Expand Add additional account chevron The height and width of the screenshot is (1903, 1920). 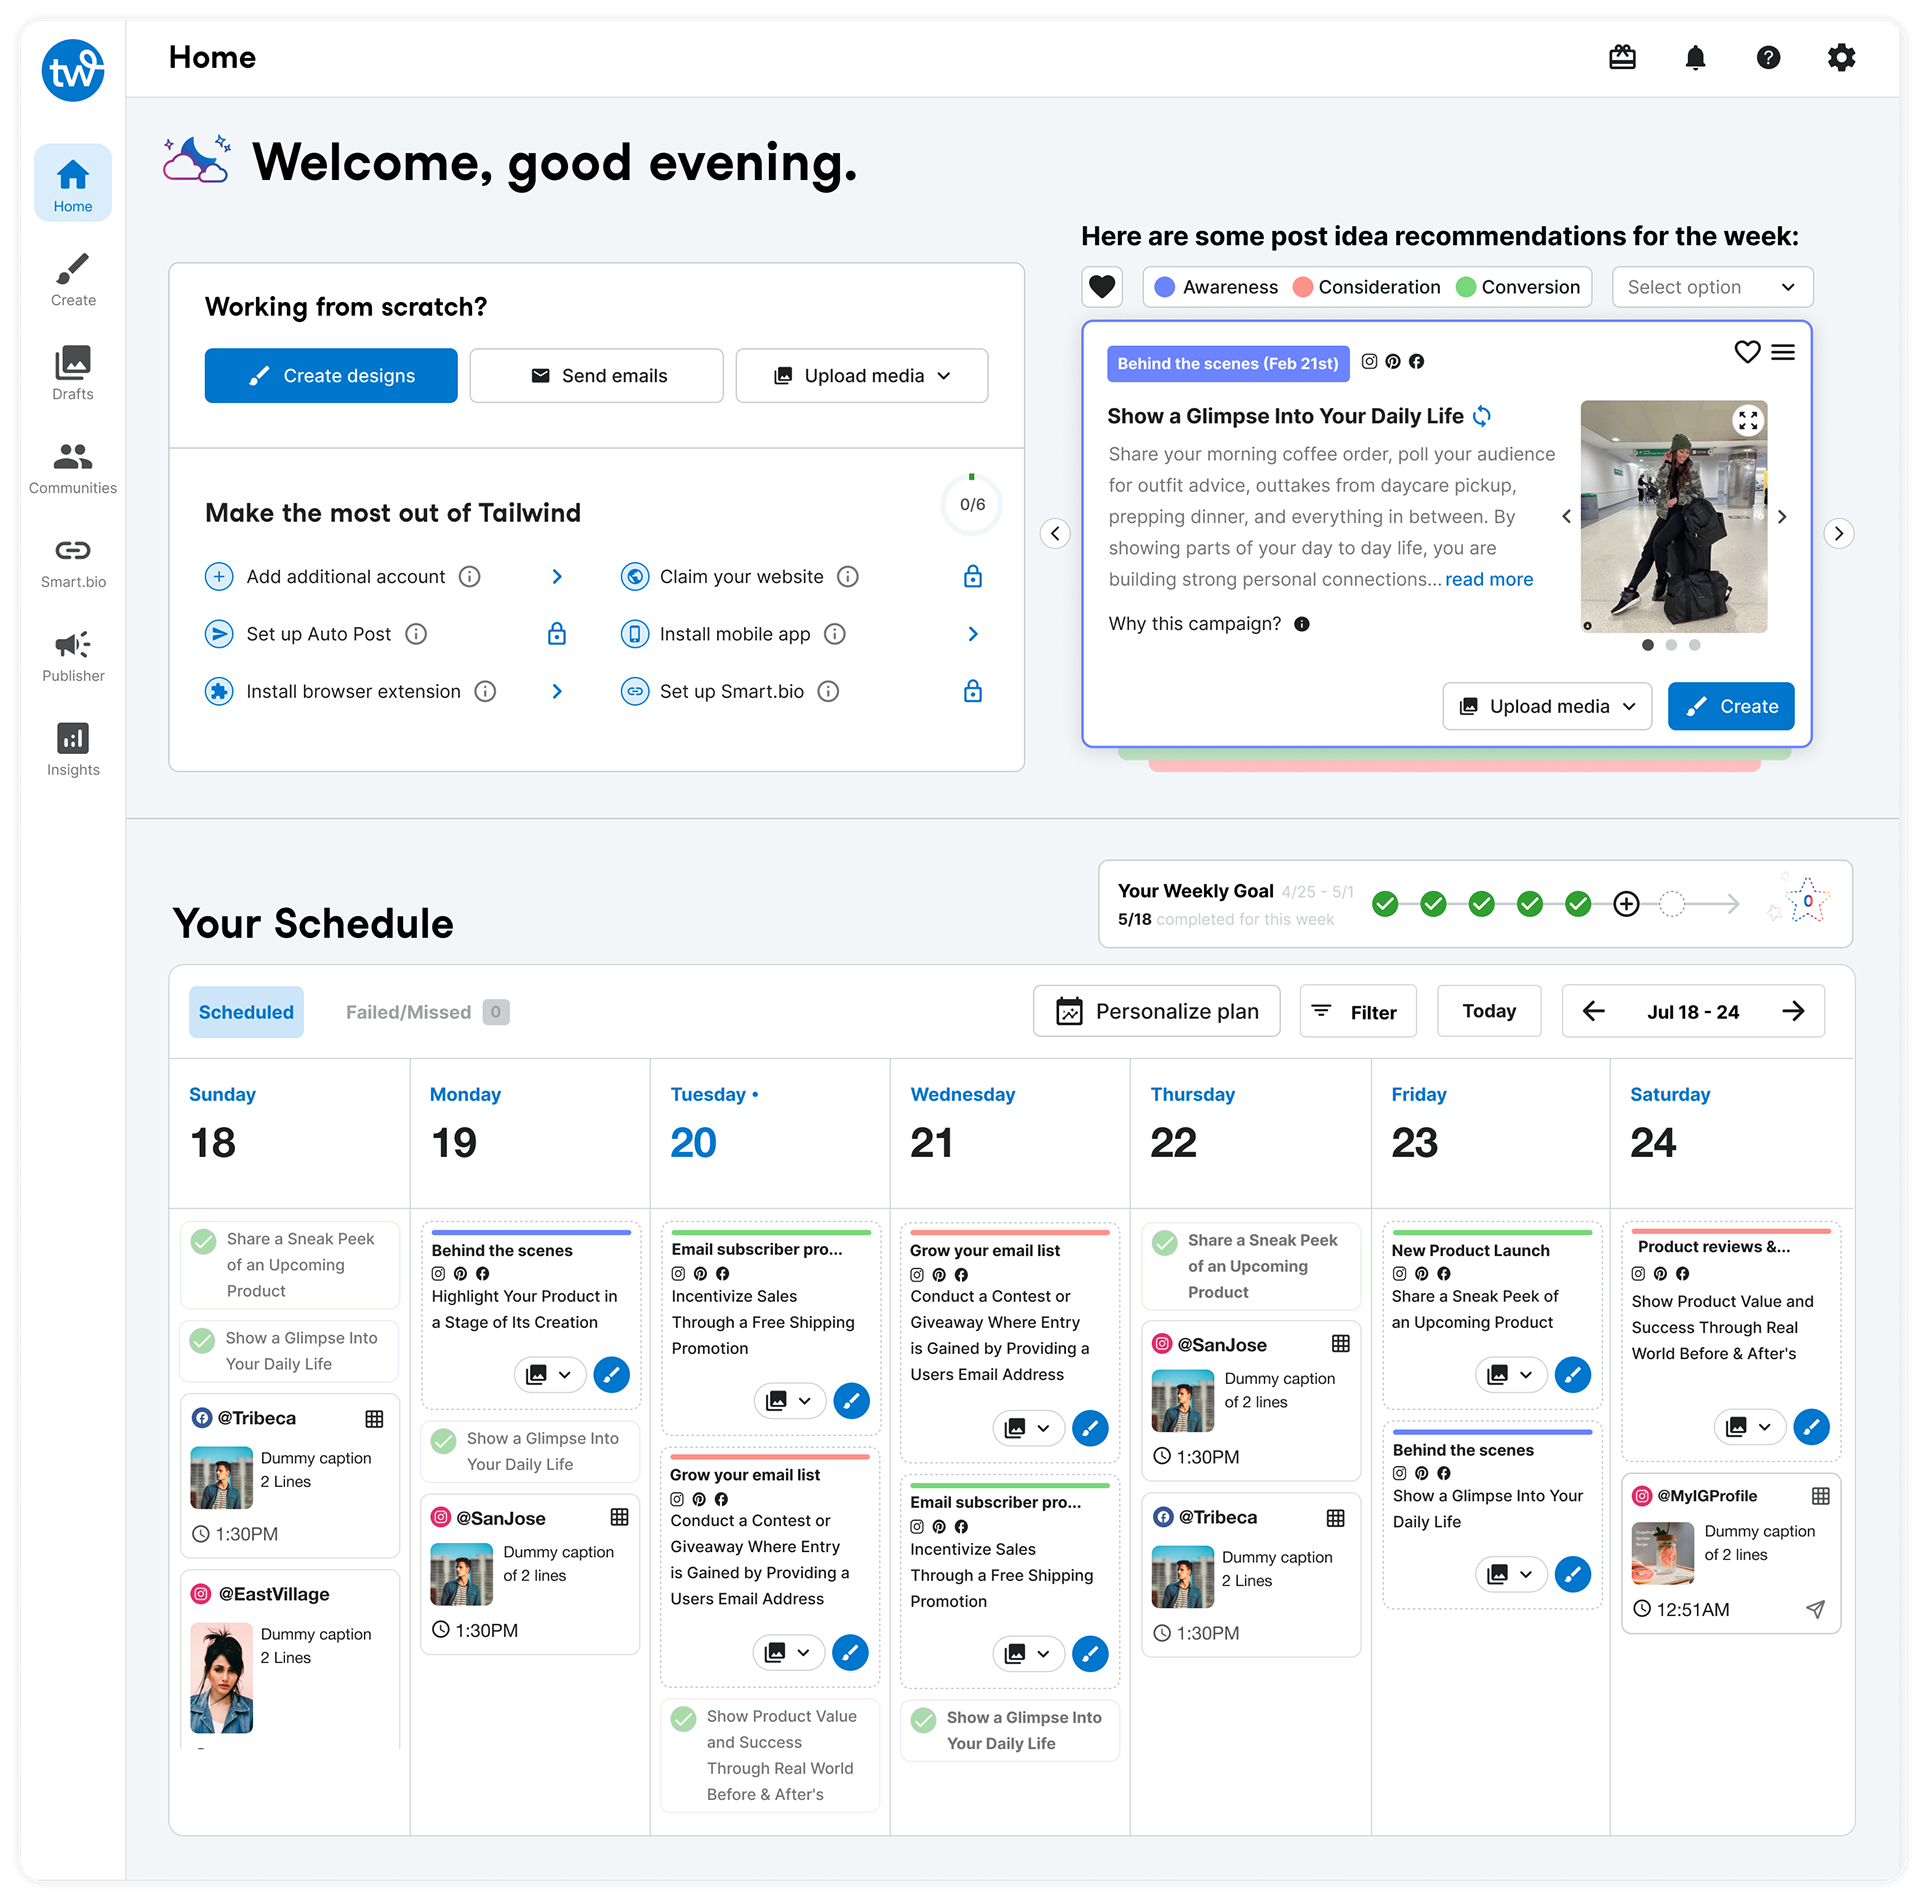[x=557, y=577]
